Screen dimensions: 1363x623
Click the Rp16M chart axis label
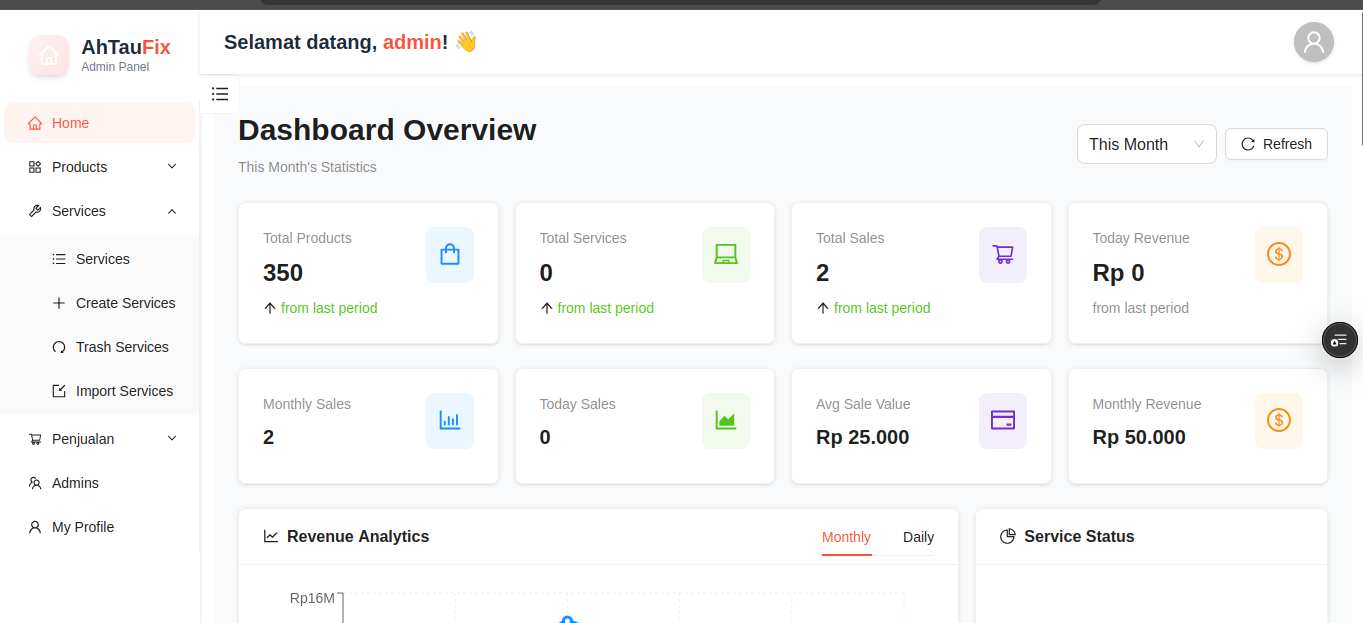coord(312,598)
